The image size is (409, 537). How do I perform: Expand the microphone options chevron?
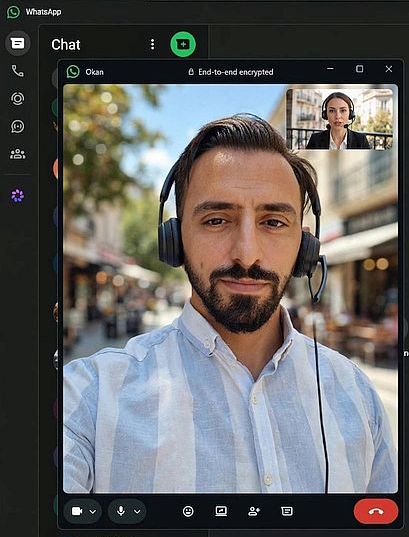(137, 512)
